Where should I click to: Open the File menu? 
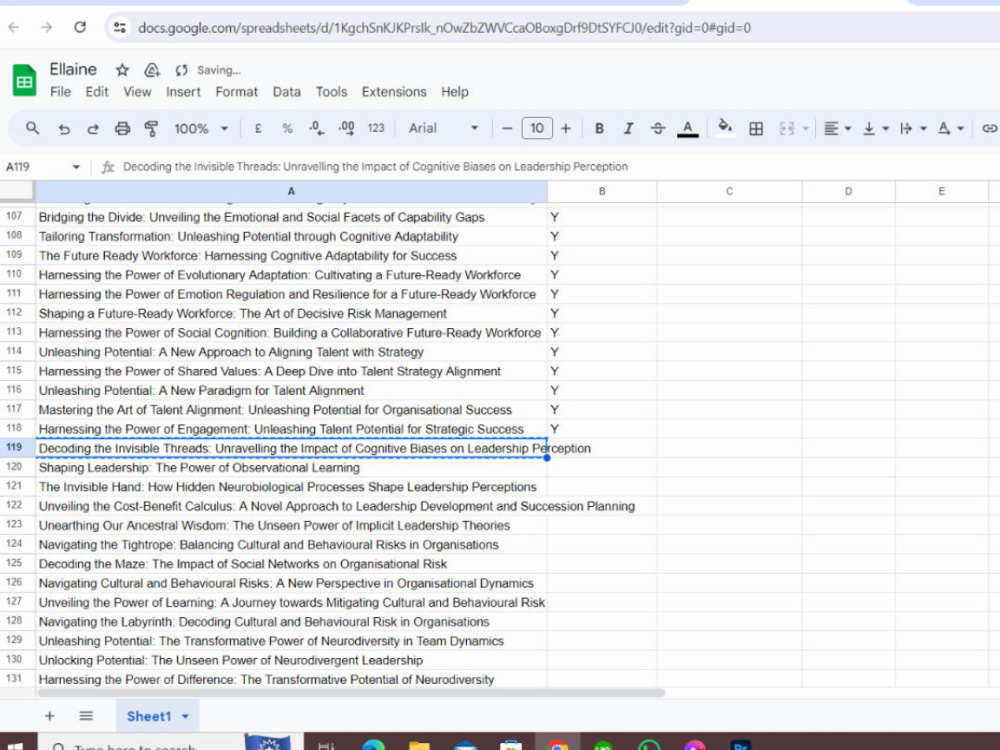coord(61,92)
